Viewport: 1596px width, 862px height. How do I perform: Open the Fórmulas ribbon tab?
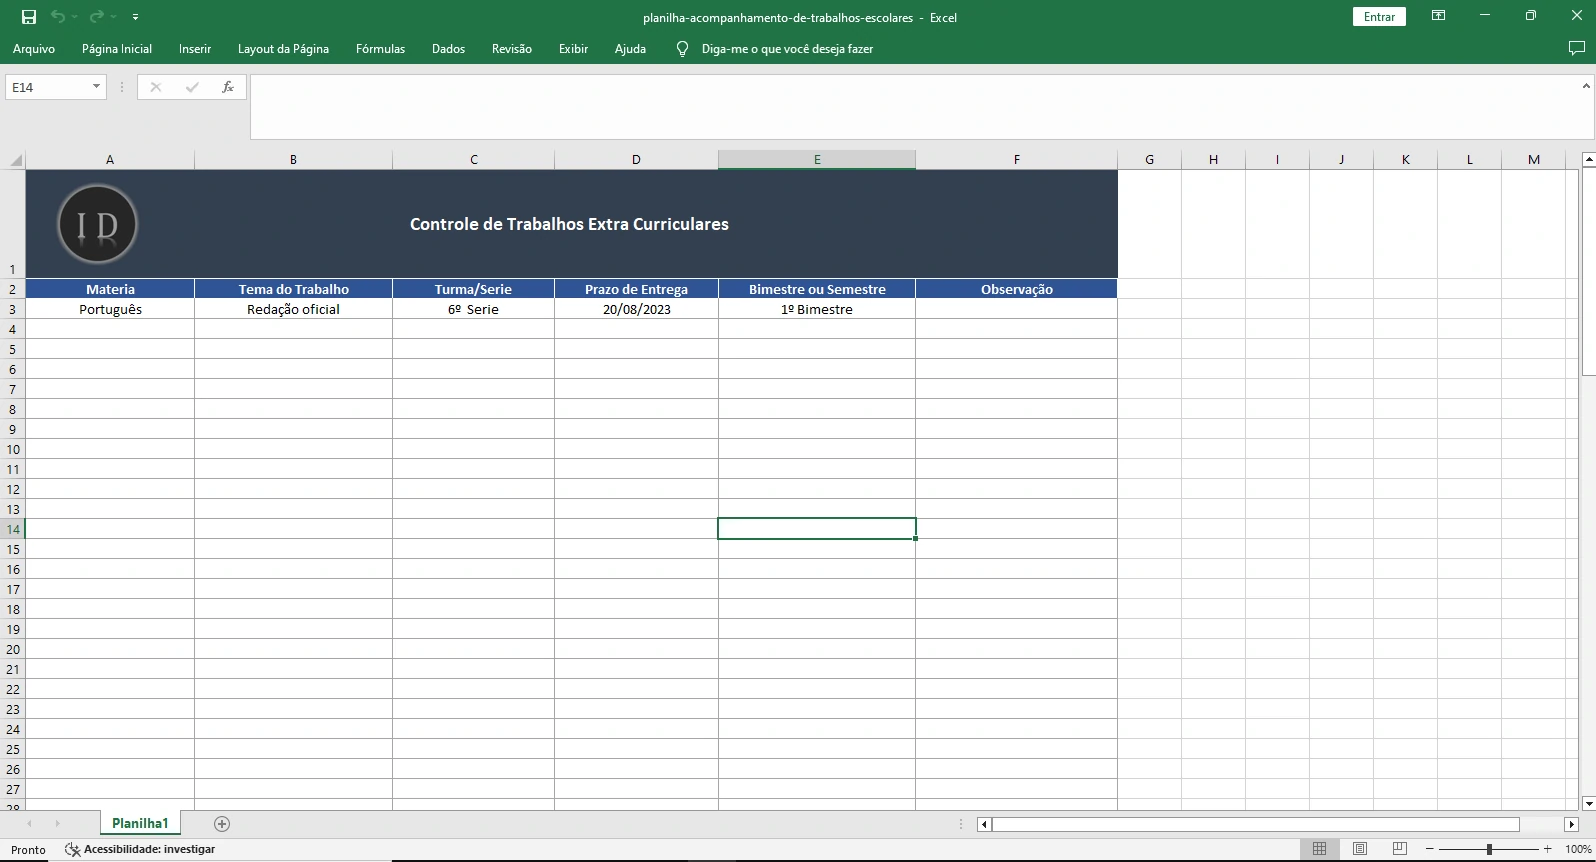tap(380, 49)
